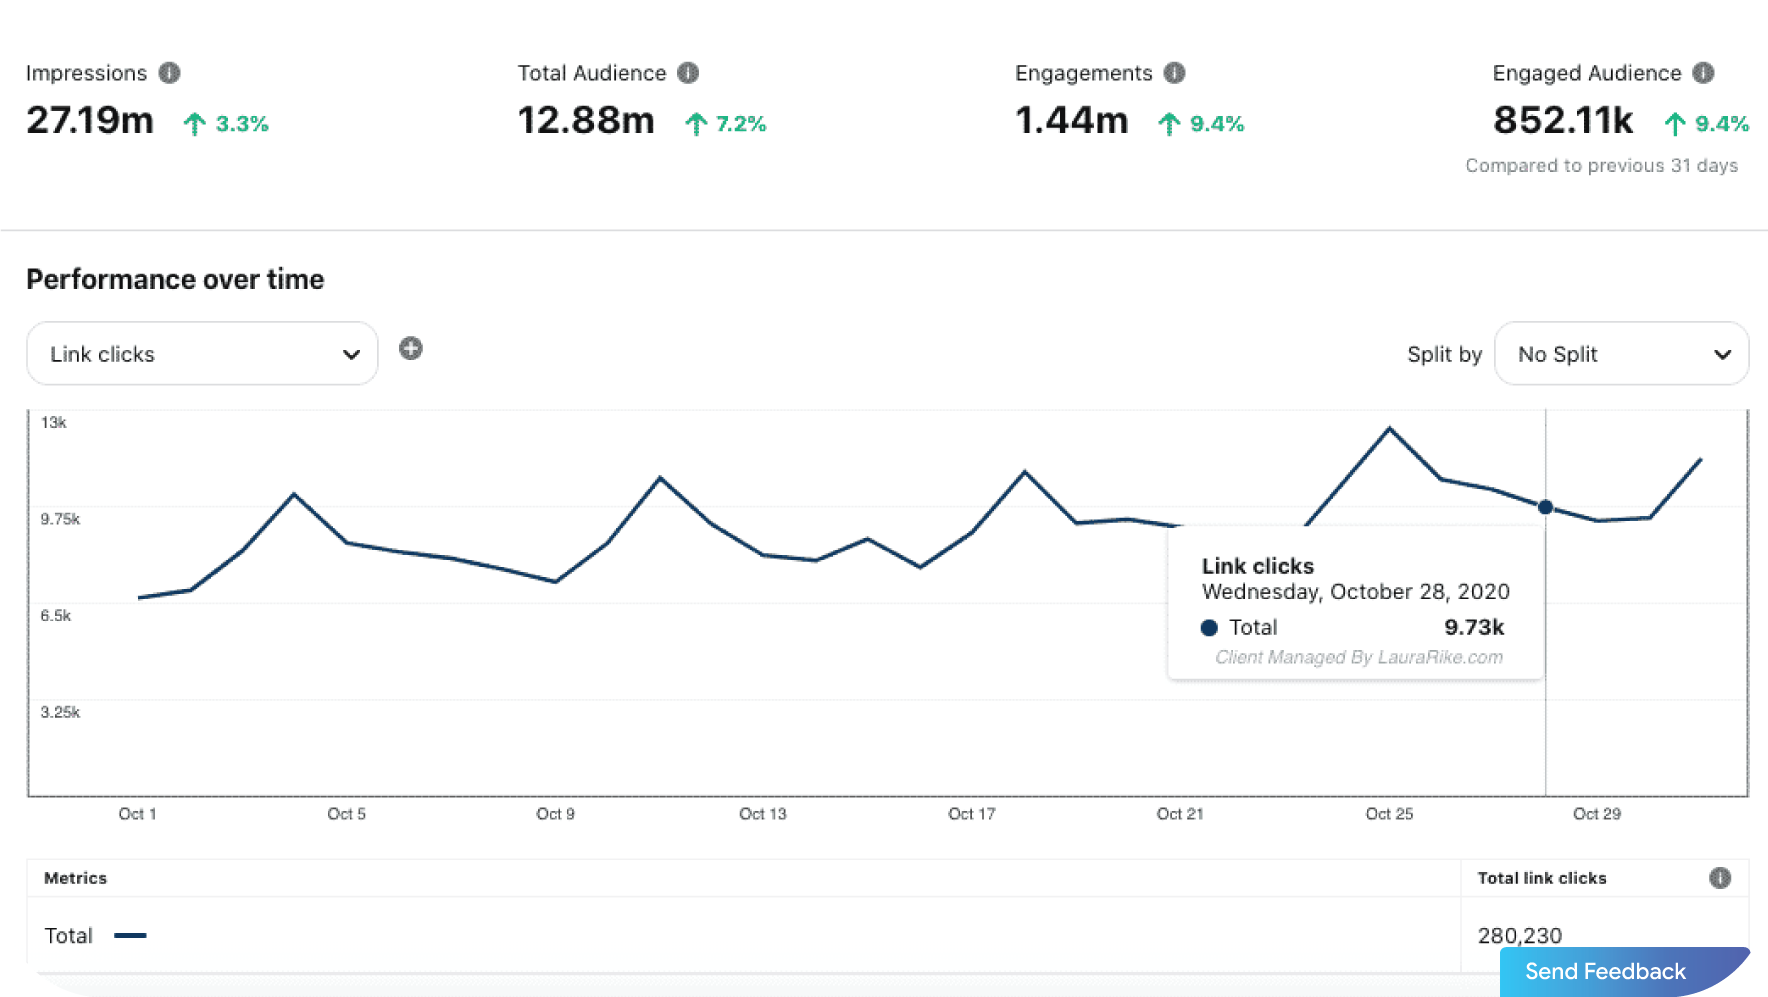Image resolution: width=1768 pixels, height=997 pixels.
Task: Click the Total link clicks info icon
Action: 1720,877
